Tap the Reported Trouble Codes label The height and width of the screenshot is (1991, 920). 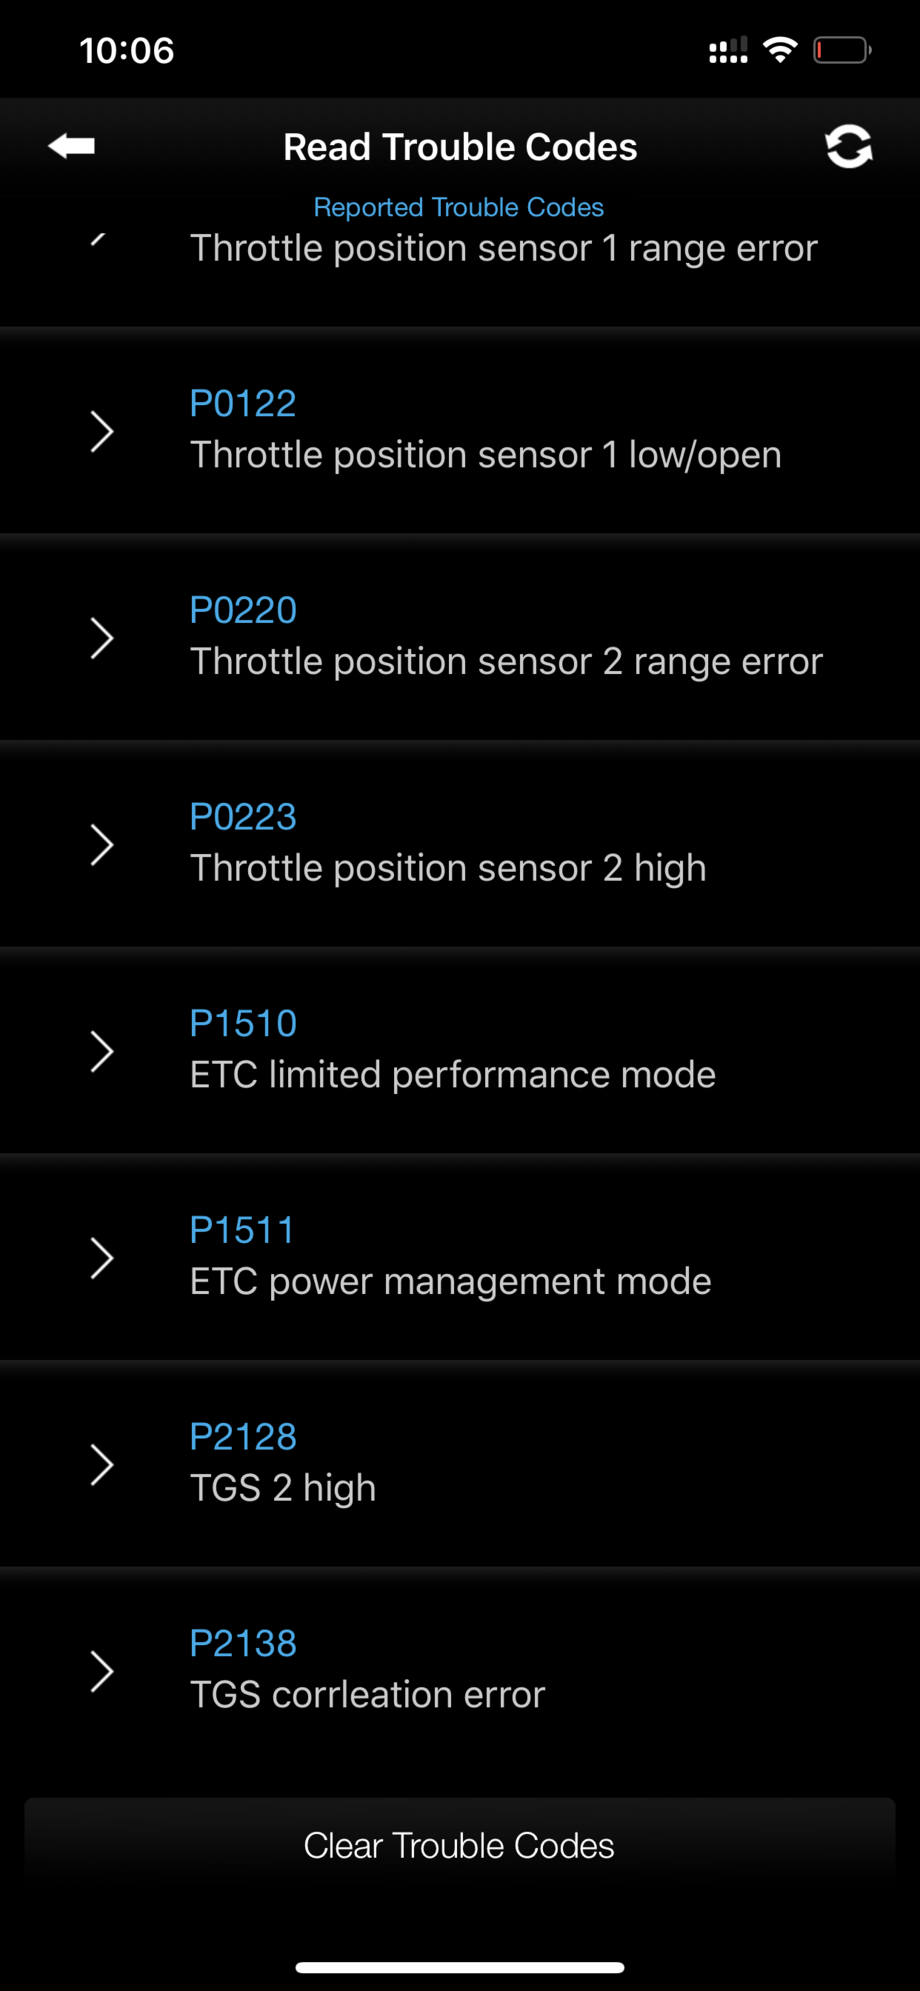point(459,207)
